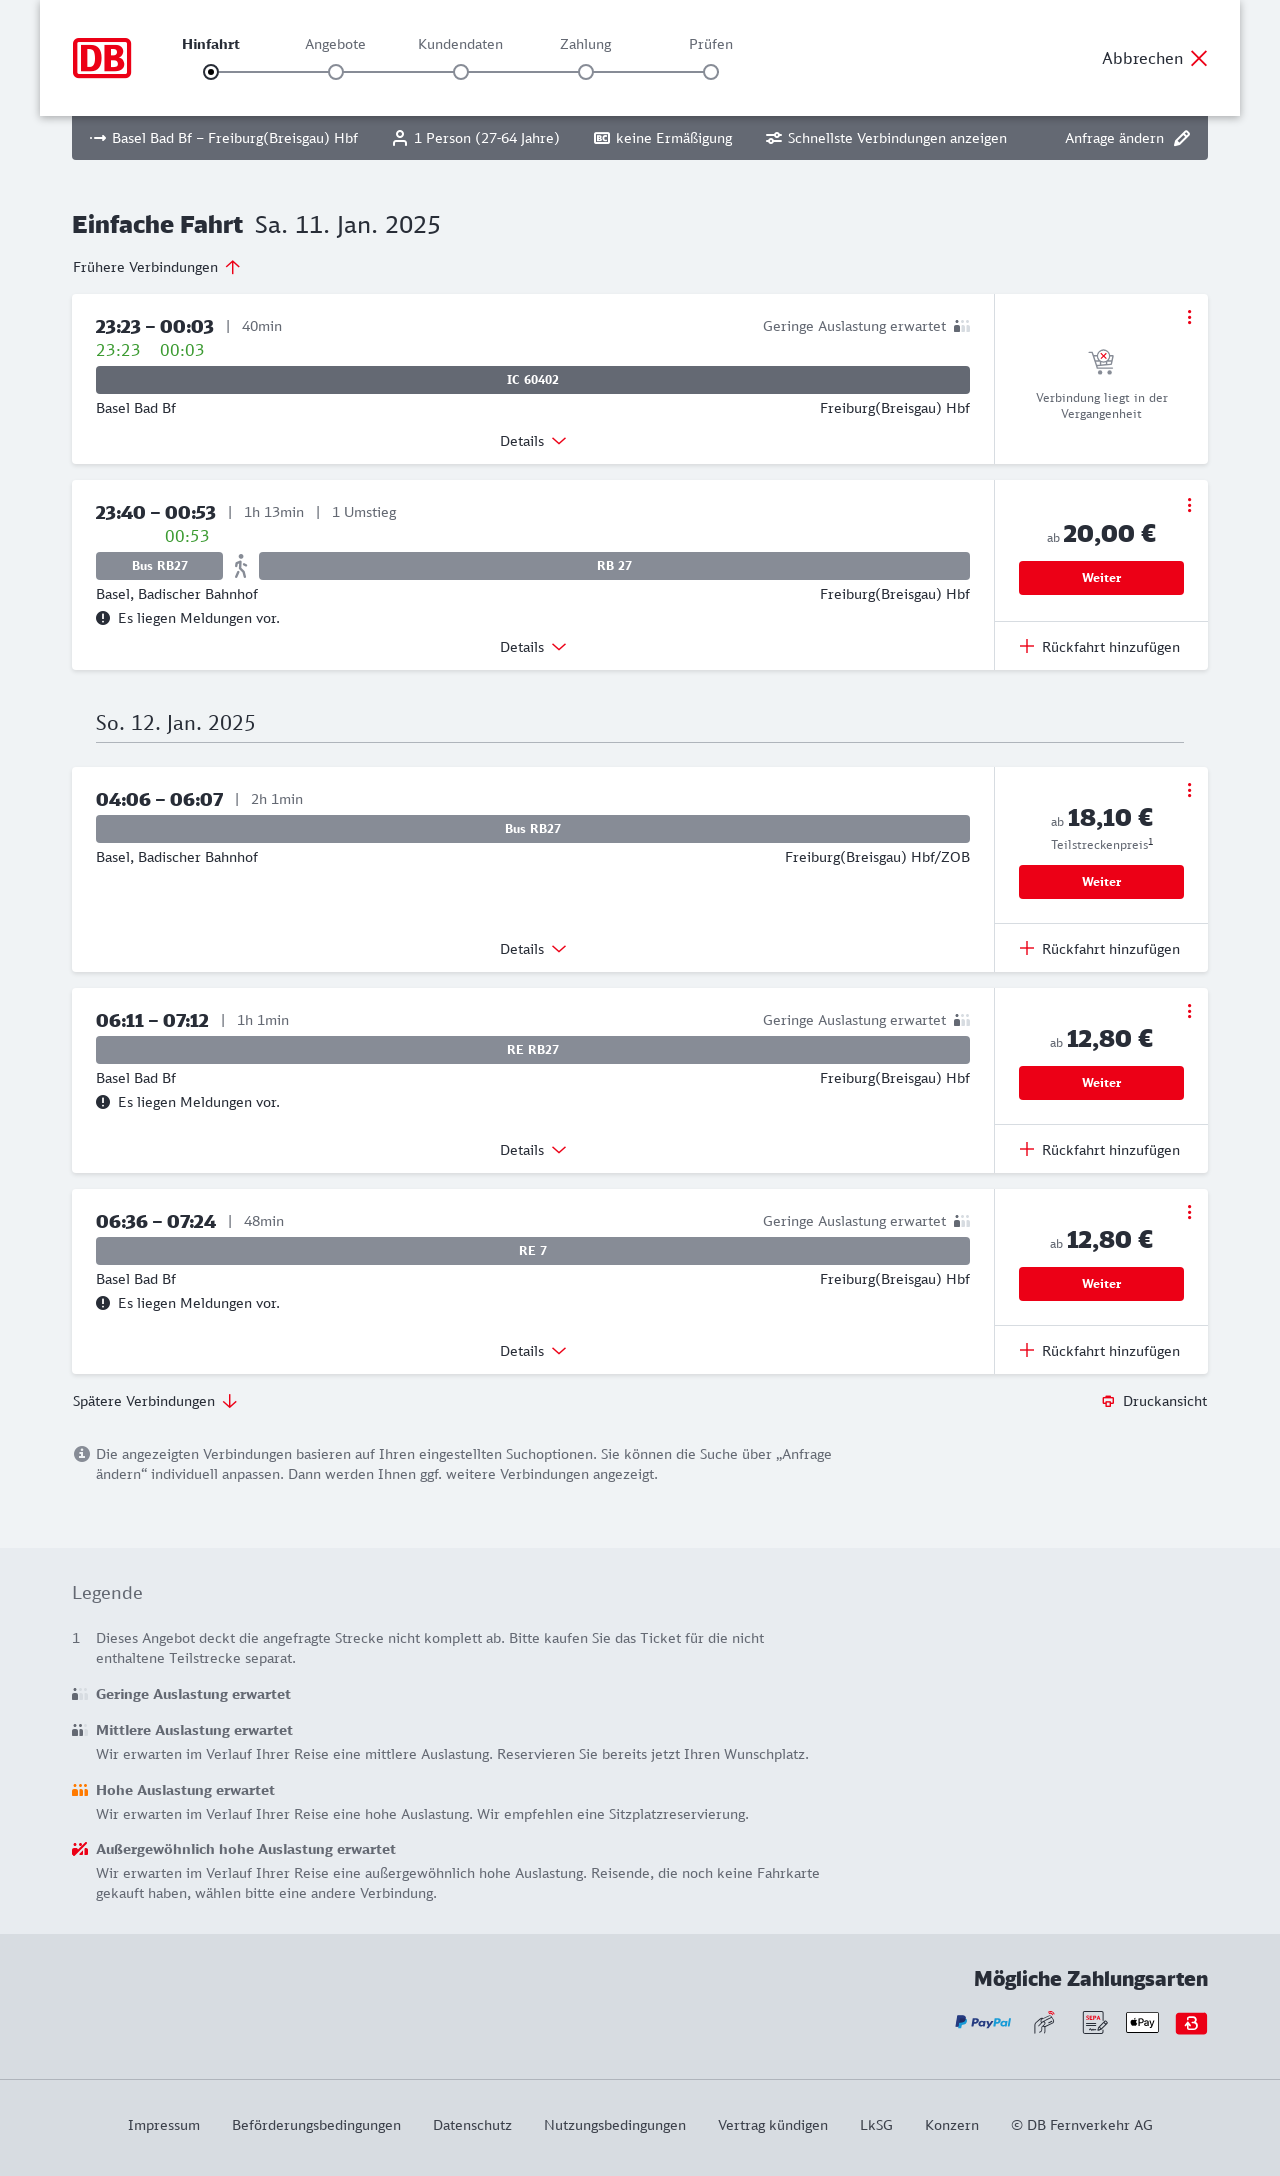The height and width of the screenshot is (2176, 1280).
Task: Select the Angebote step circle
Action: [336, 72]
